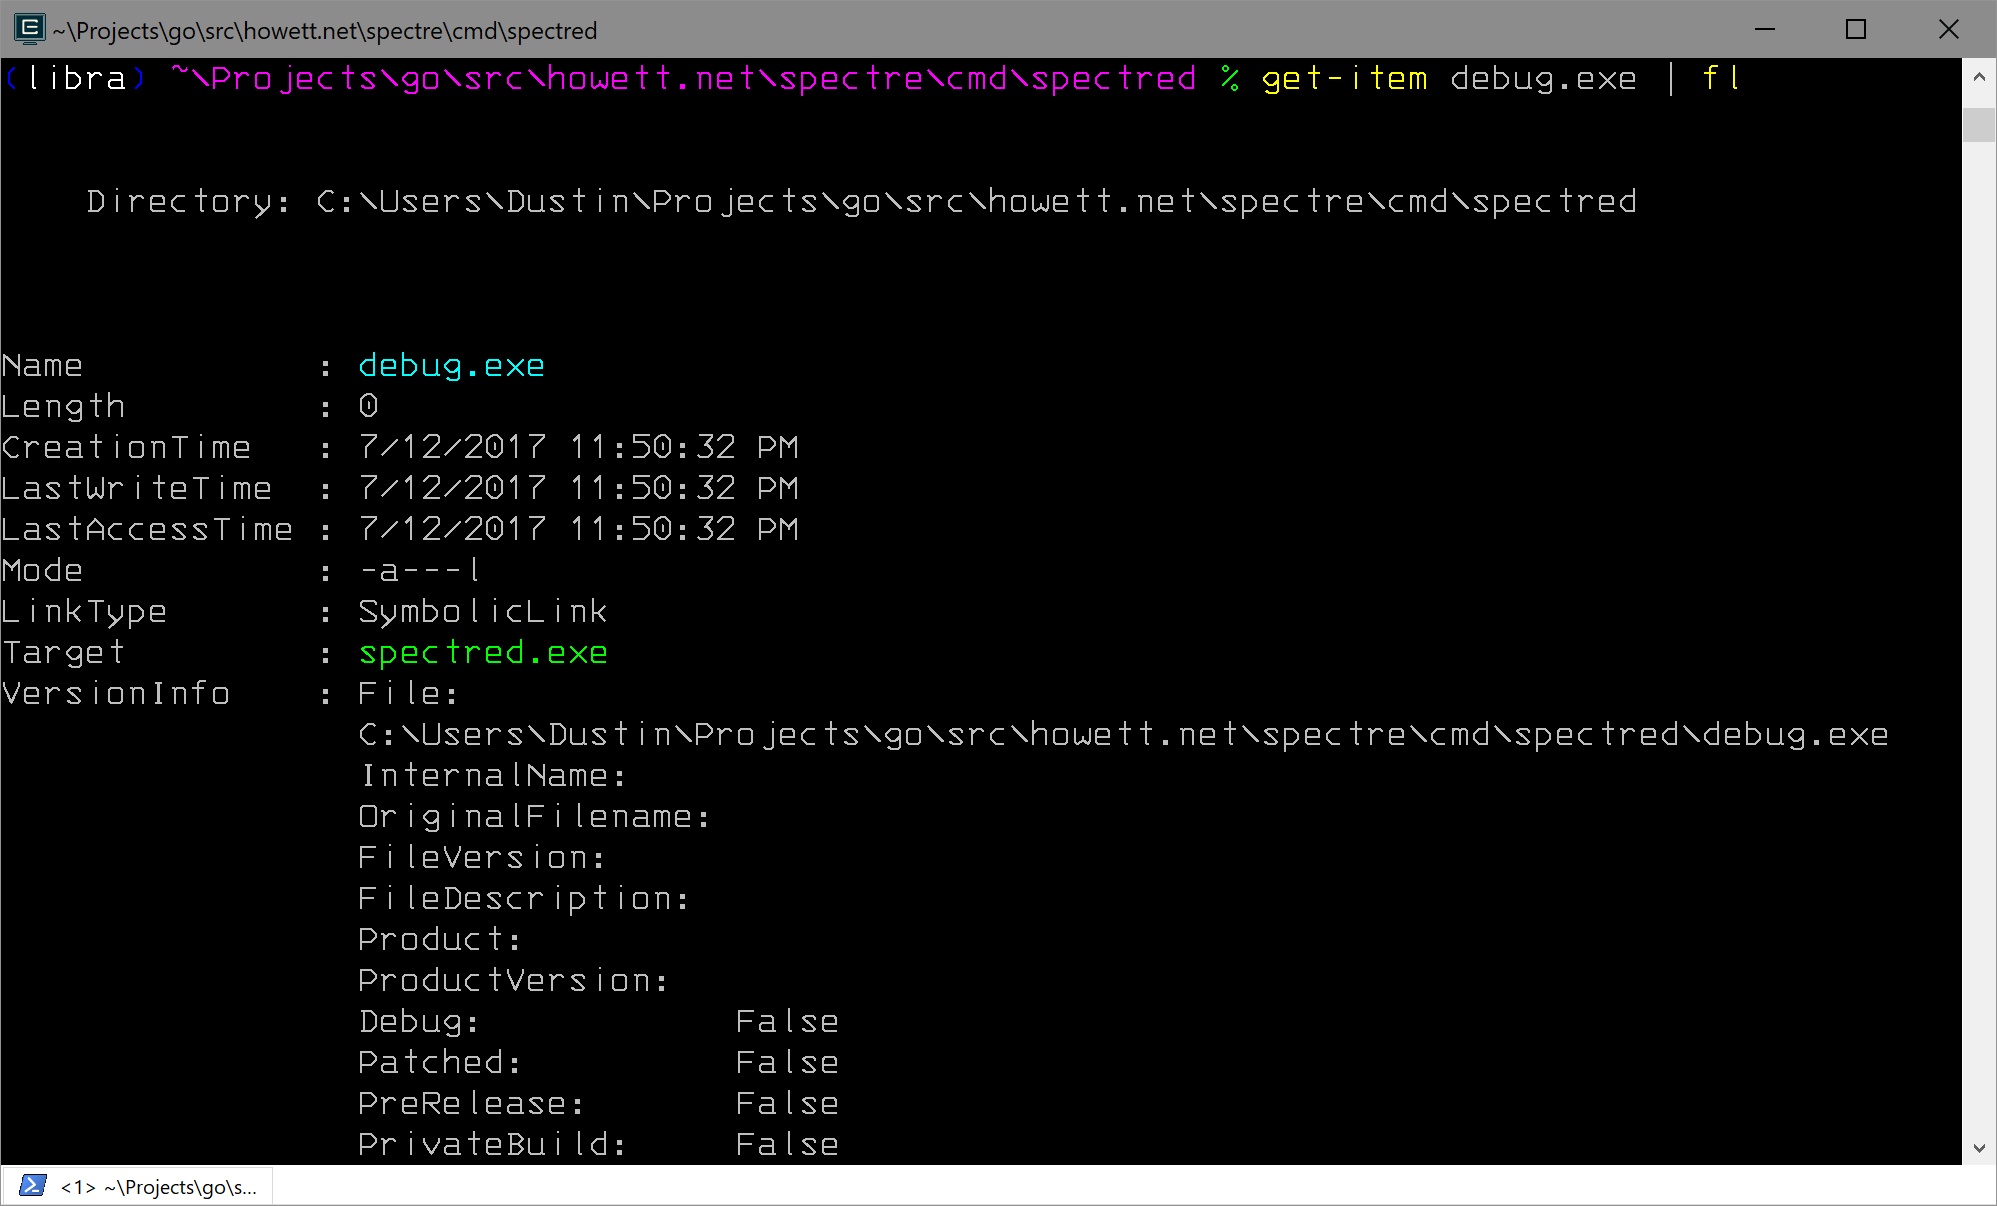
Task: Click the (libra) prompt label
Action: (x=75, y=79)
